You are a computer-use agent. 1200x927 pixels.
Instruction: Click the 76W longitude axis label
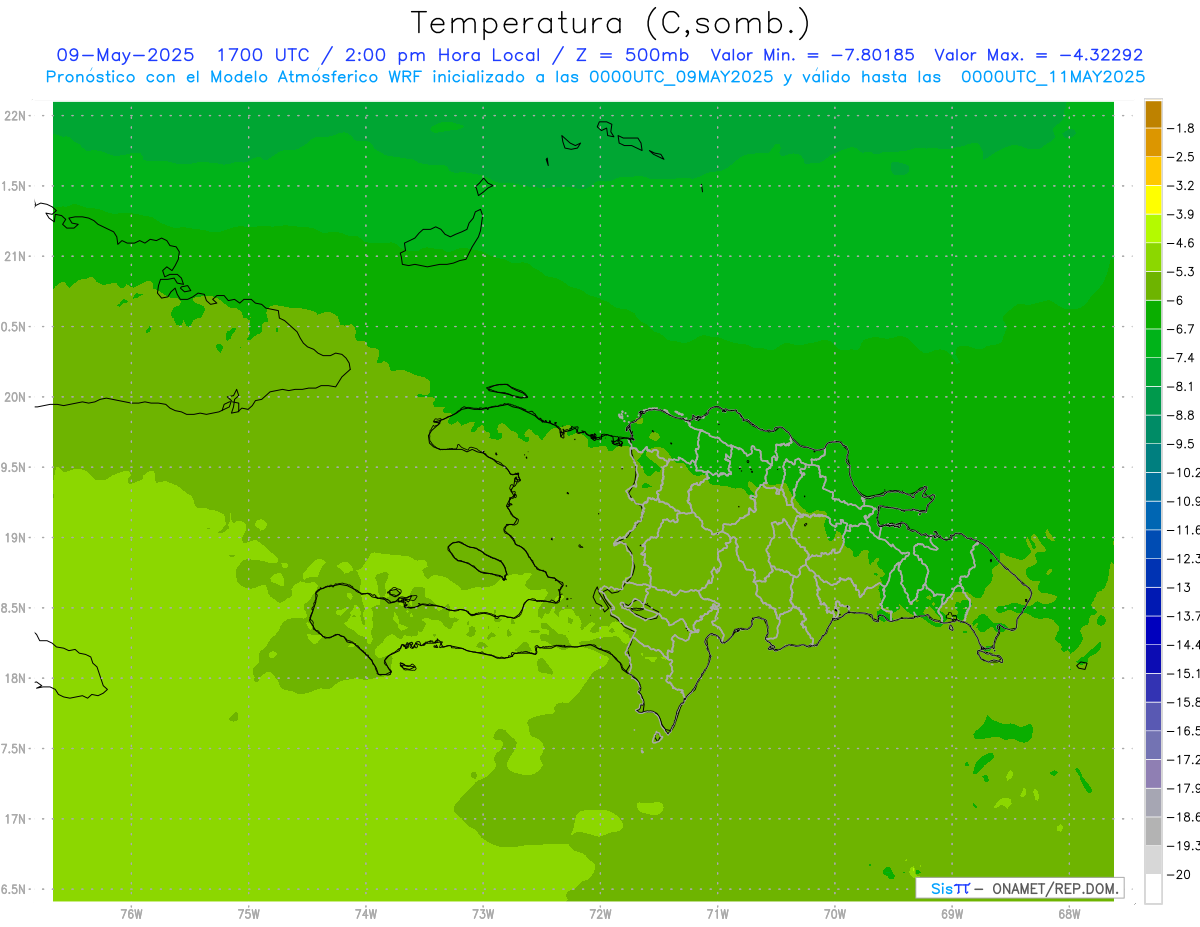pos(131,913)
